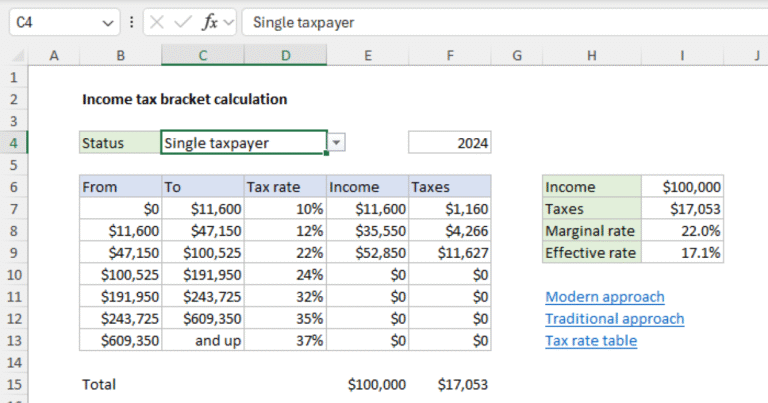Follow the Tax rate table link

tap(591, 341)
